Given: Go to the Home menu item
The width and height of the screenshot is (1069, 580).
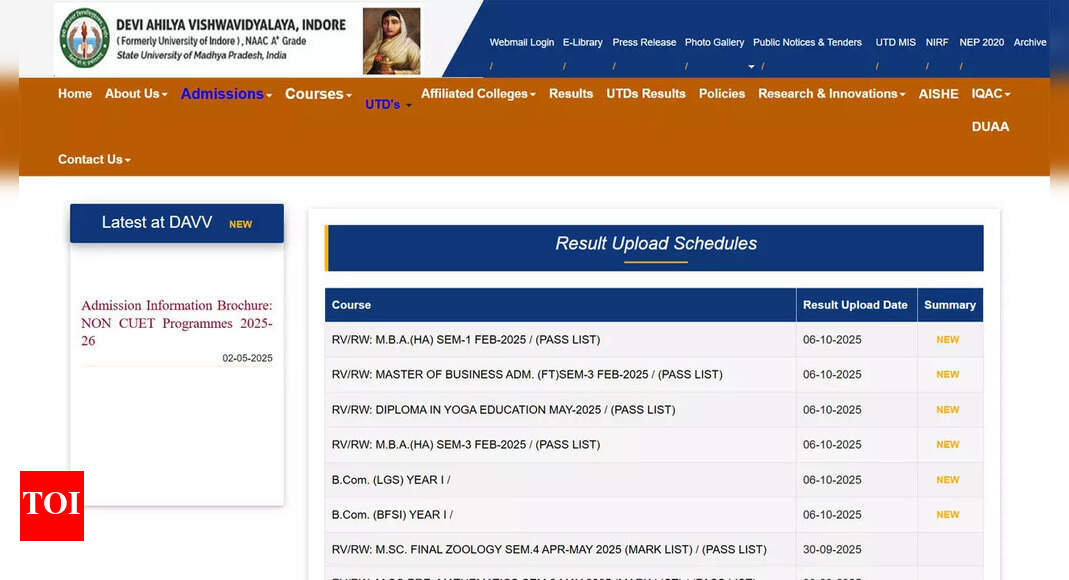Looking at the screenshot, I should (75, 94).
